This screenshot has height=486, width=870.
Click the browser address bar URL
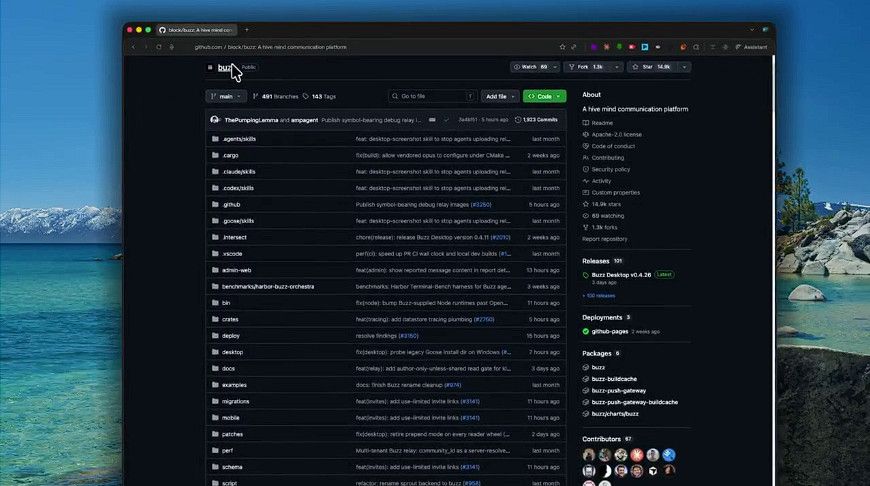tap(270, 47)
